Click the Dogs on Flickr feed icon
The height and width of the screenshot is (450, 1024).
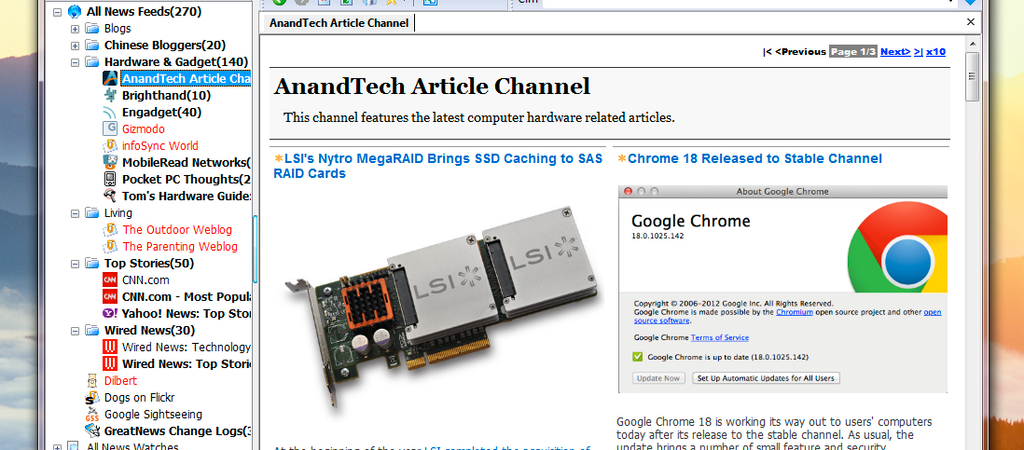92,397
